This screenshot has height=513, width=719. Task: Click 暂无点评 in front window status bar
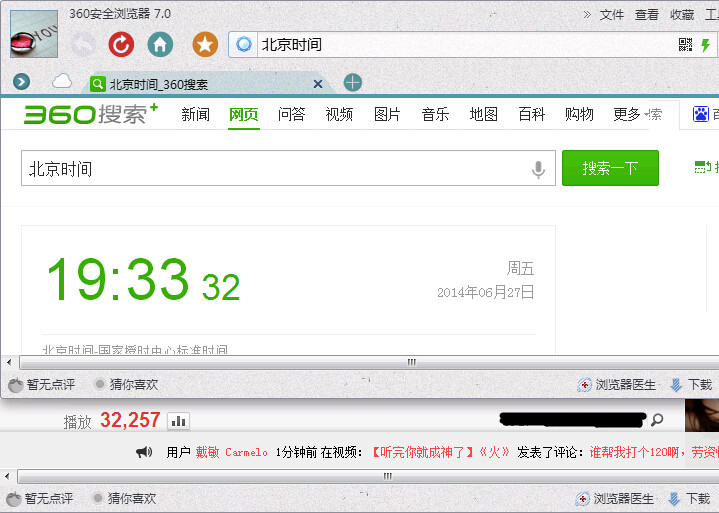click(42, 384)
